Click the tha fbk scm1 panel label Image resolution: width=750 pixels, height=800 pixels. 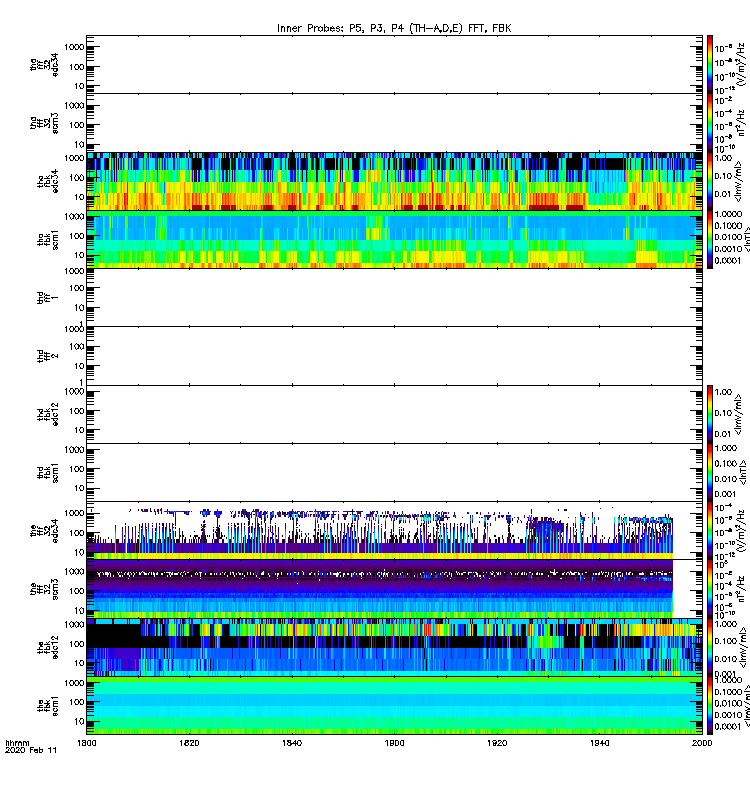(x=48, y=240)
